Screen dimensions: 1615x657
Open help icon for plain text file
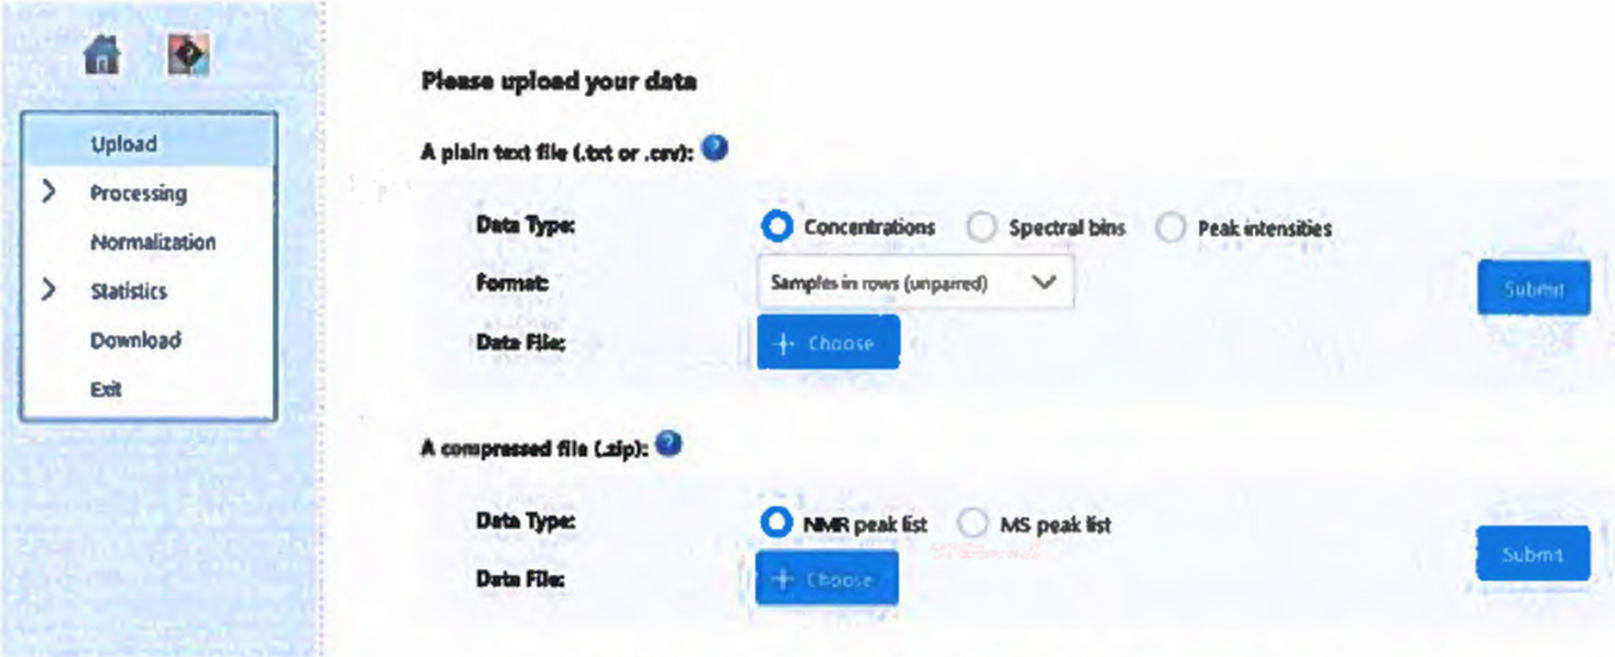714,149
